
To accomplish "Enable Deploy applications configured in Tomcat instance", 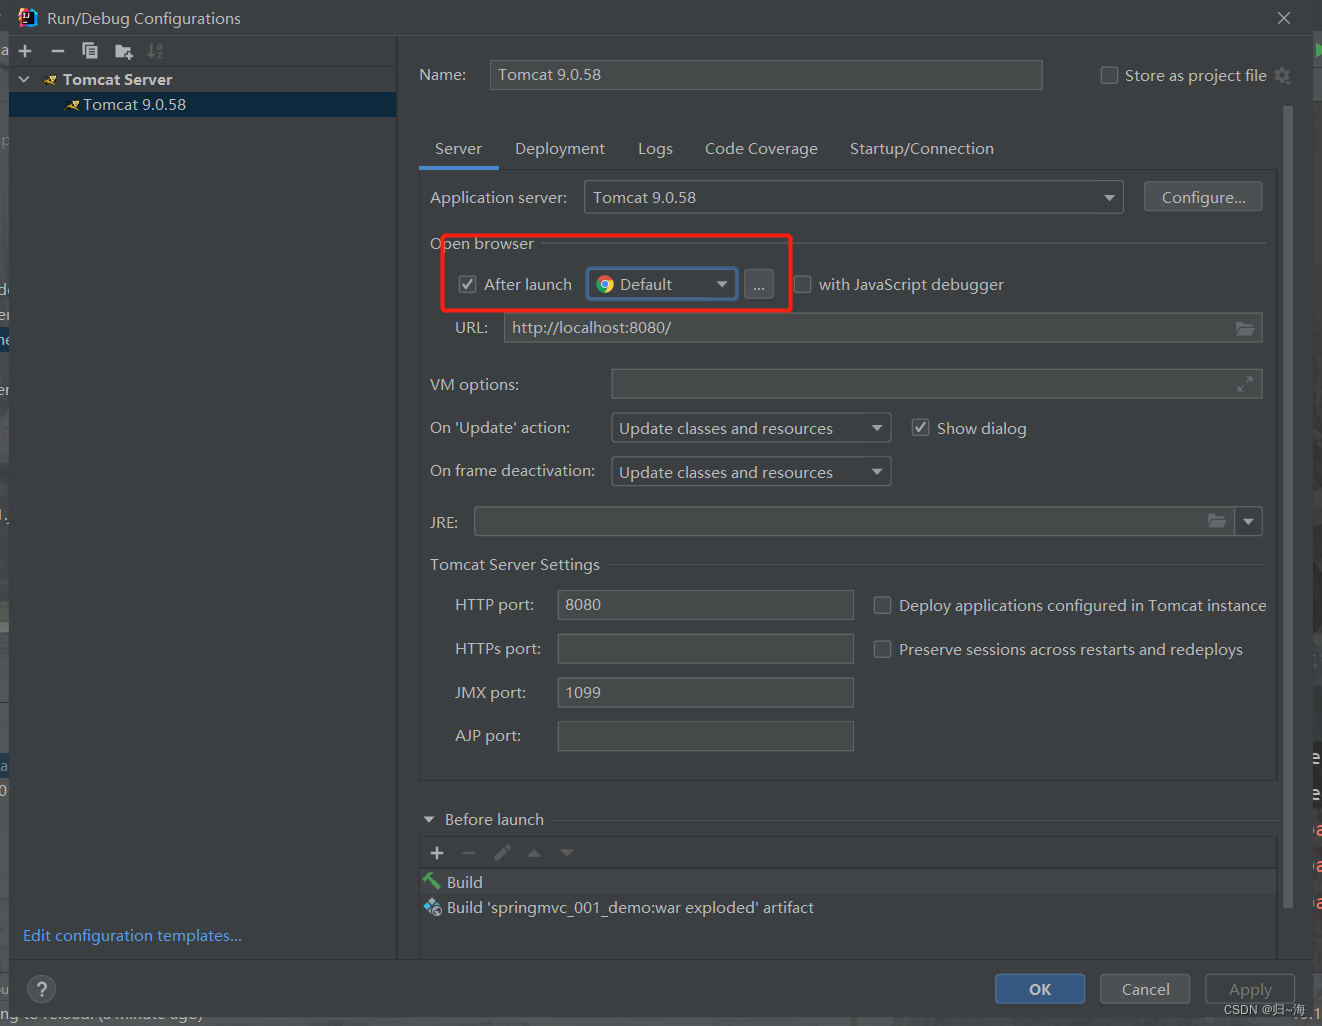I will point(882,605).
